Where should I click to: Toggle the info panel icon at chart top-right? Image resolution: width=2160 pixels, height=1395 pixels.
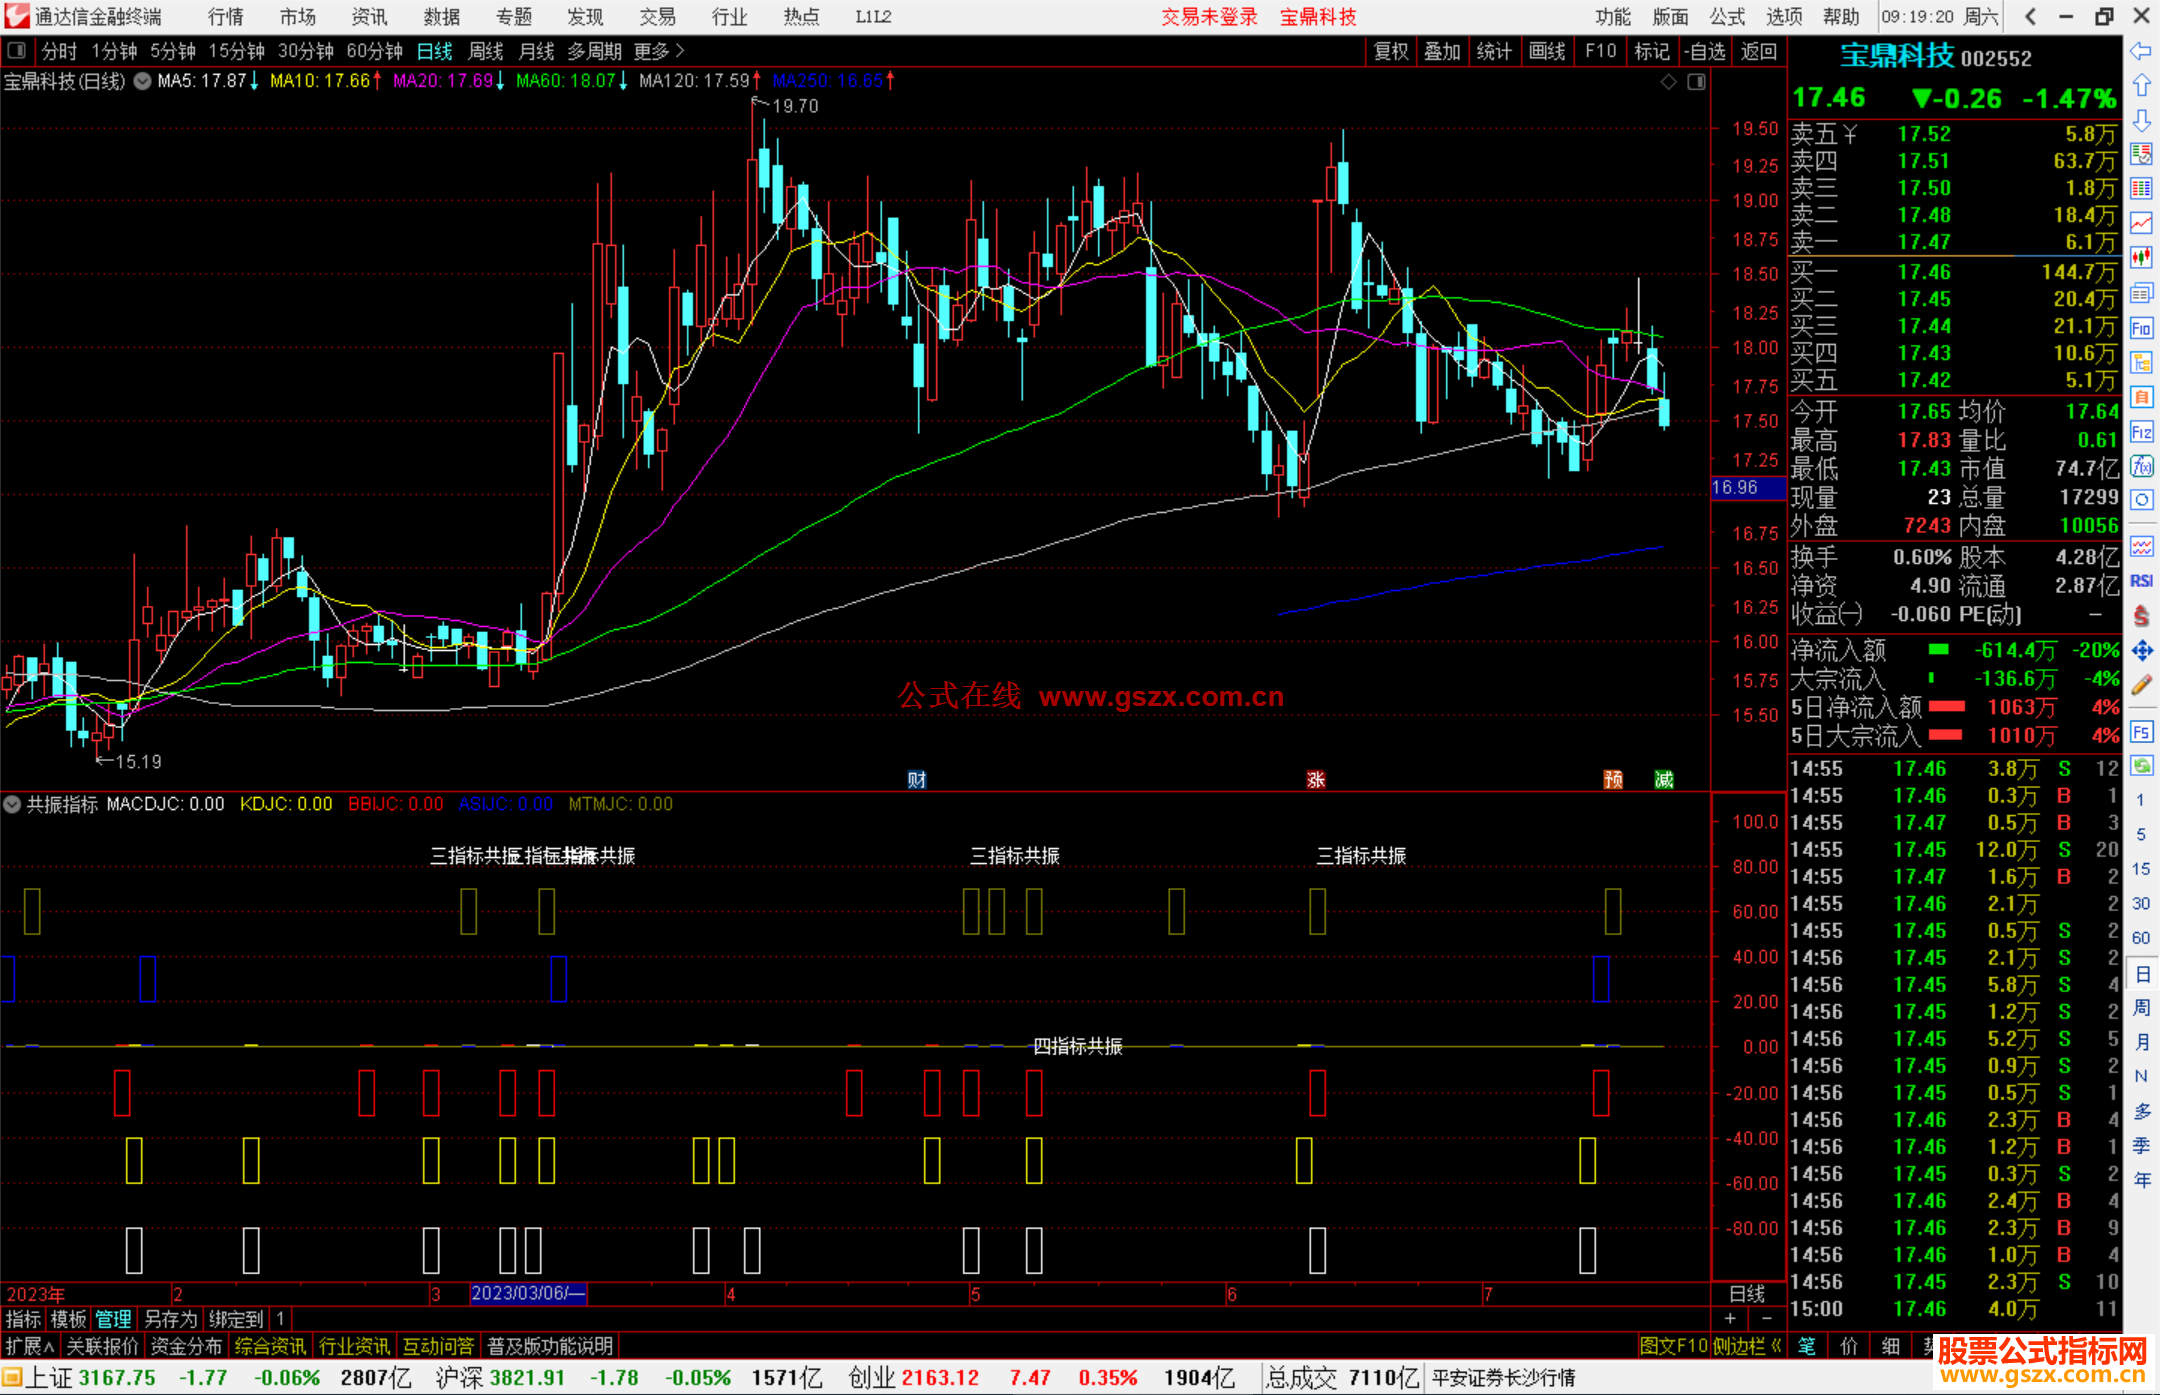(x=1696, y=82)
